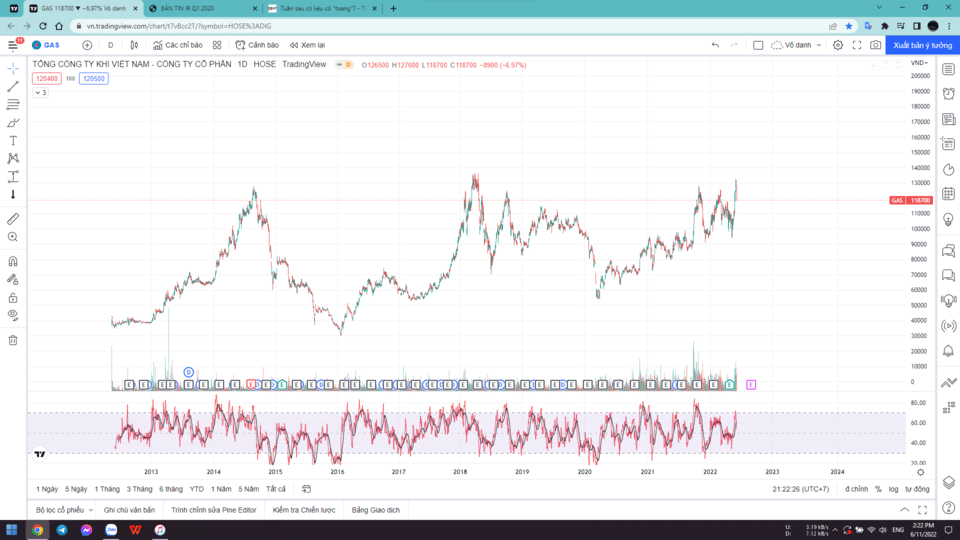The image size is (960, 540).
Task: Expand the collapsed indicators legend showing 3
Action: point(40,92)
